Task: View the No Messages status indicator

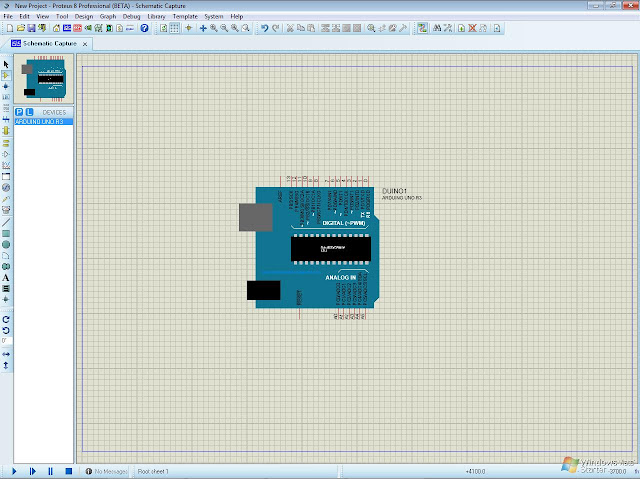Action: (x=106, y=471)
